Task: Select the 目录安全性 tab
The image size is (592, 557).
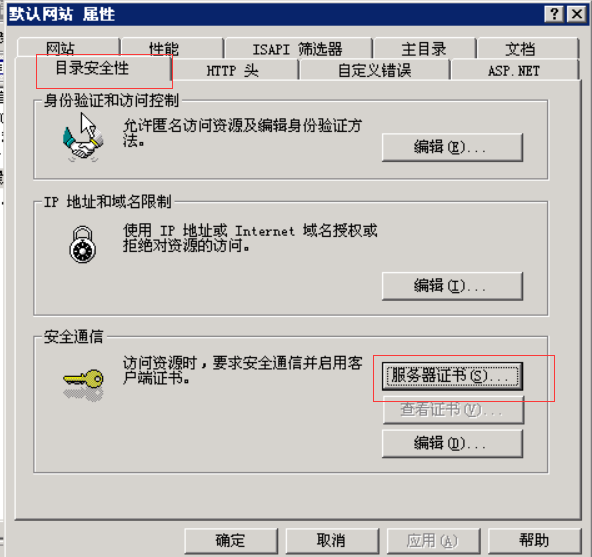Action: tap(93, 69)
